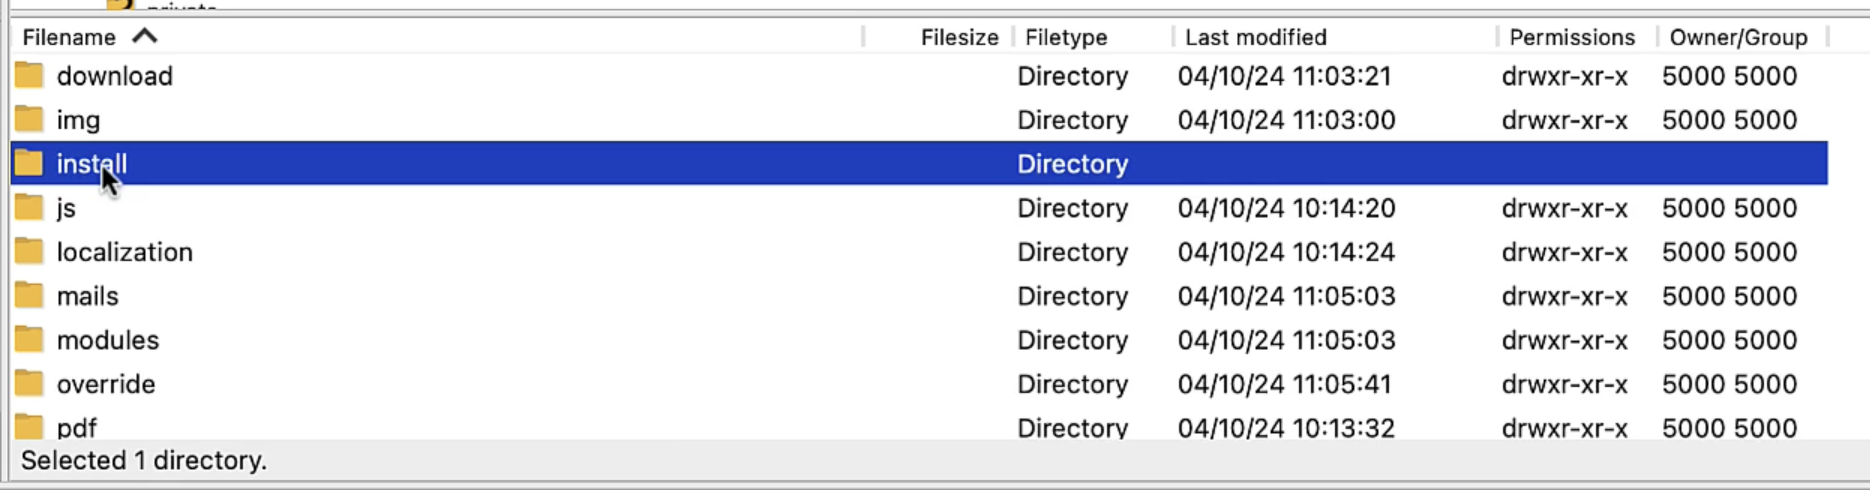Click the mails row permissions text
This screenshot has height=490, width=1870.
pyautogui.click(x=1564, y=296)
